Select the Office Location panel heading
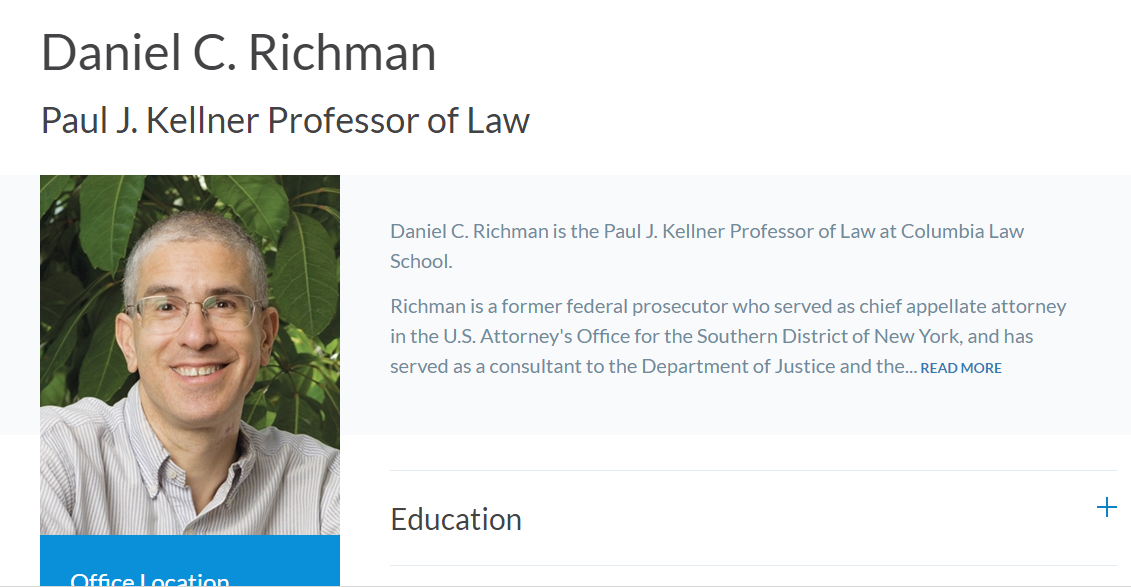Image resolution: width=1131 pixels, height=587 pixels. pos(150,579)
